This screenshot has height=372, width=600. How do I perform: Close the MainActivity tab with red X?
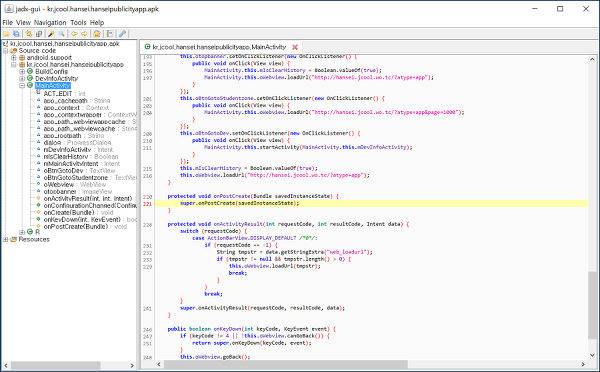click(295, 47)
